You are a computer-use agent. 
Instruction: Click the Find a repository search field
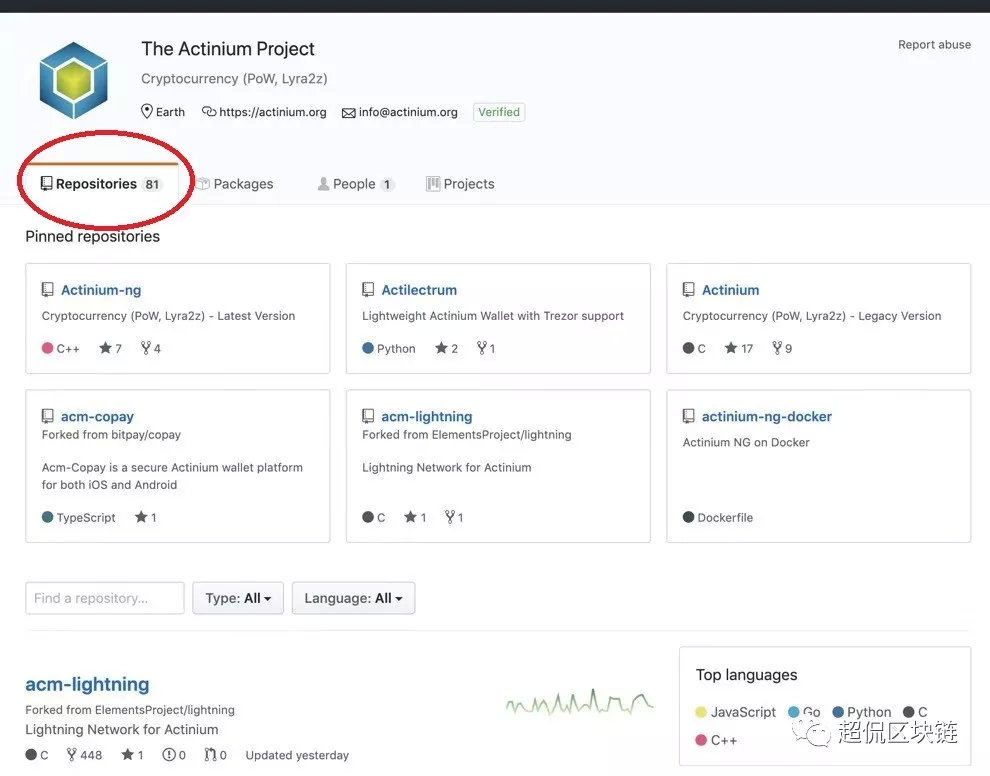105,598
